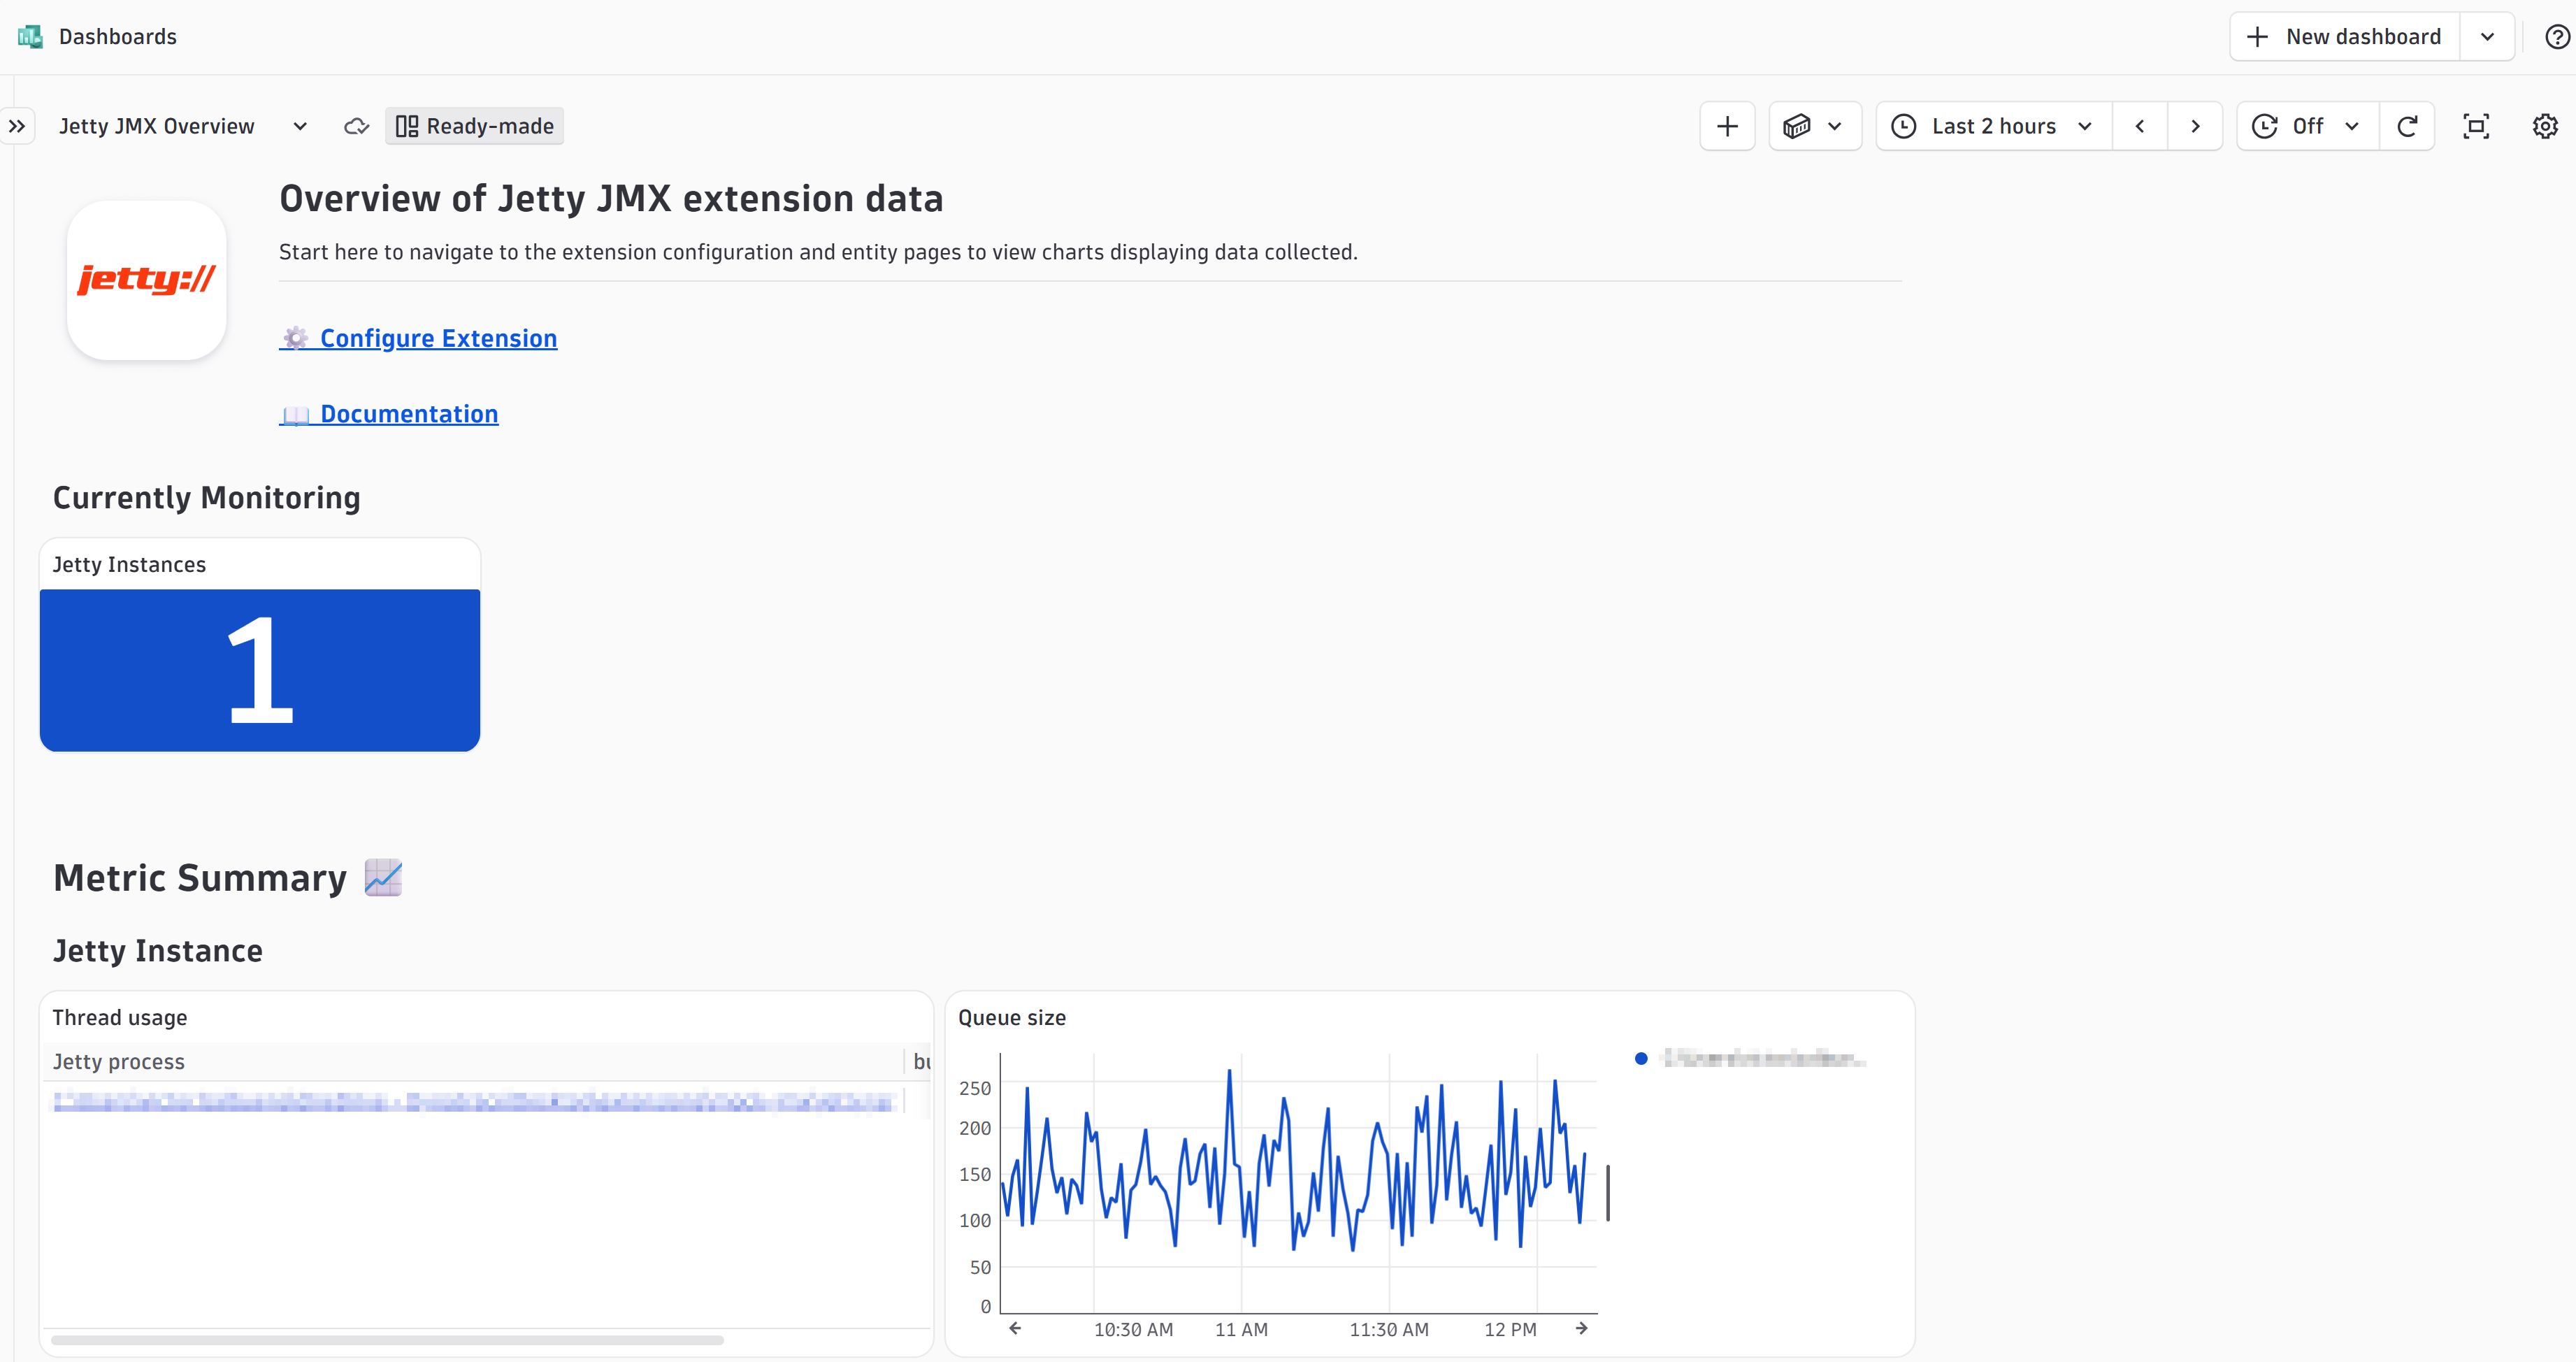2576x1362 pixels.
Task: Click the Dashboards header title
Action: tap(118, 37)
